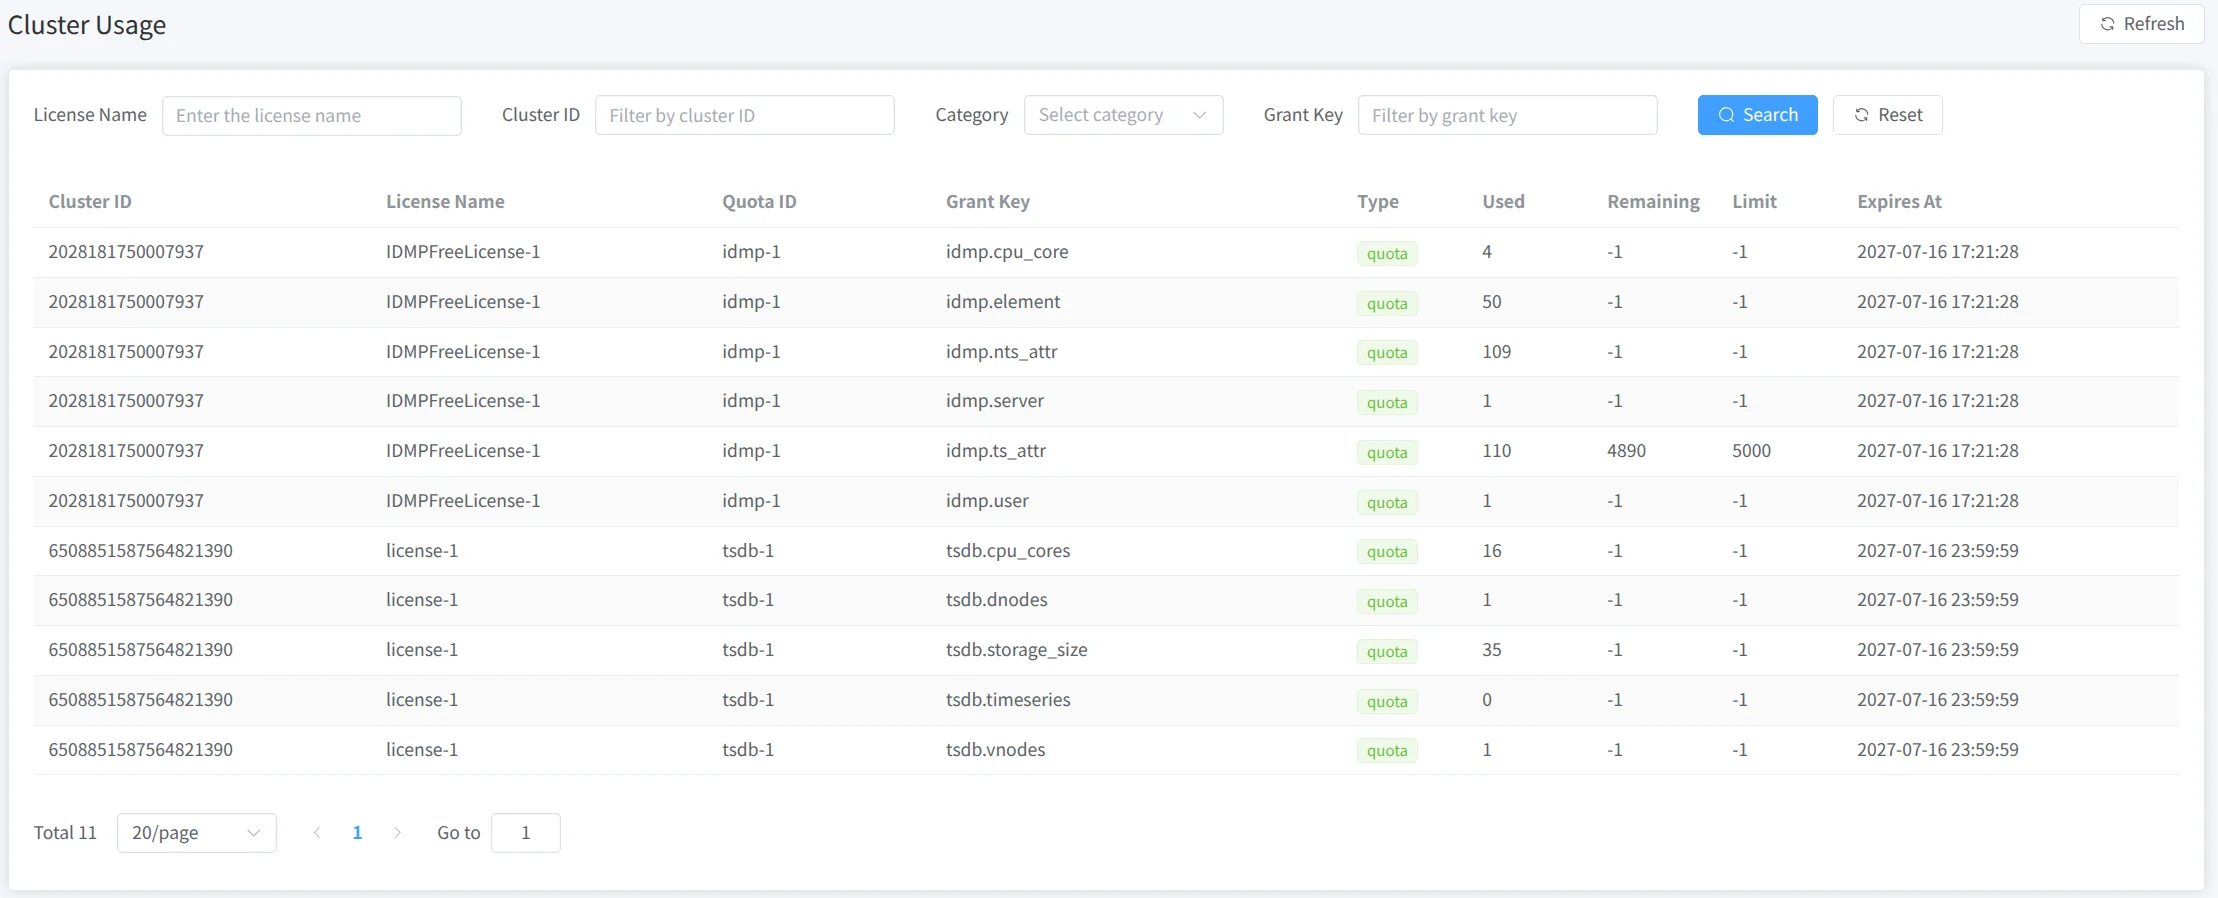
Task: Select the tsdb.timeseries grant key cell
Action: pos(1008,700)
